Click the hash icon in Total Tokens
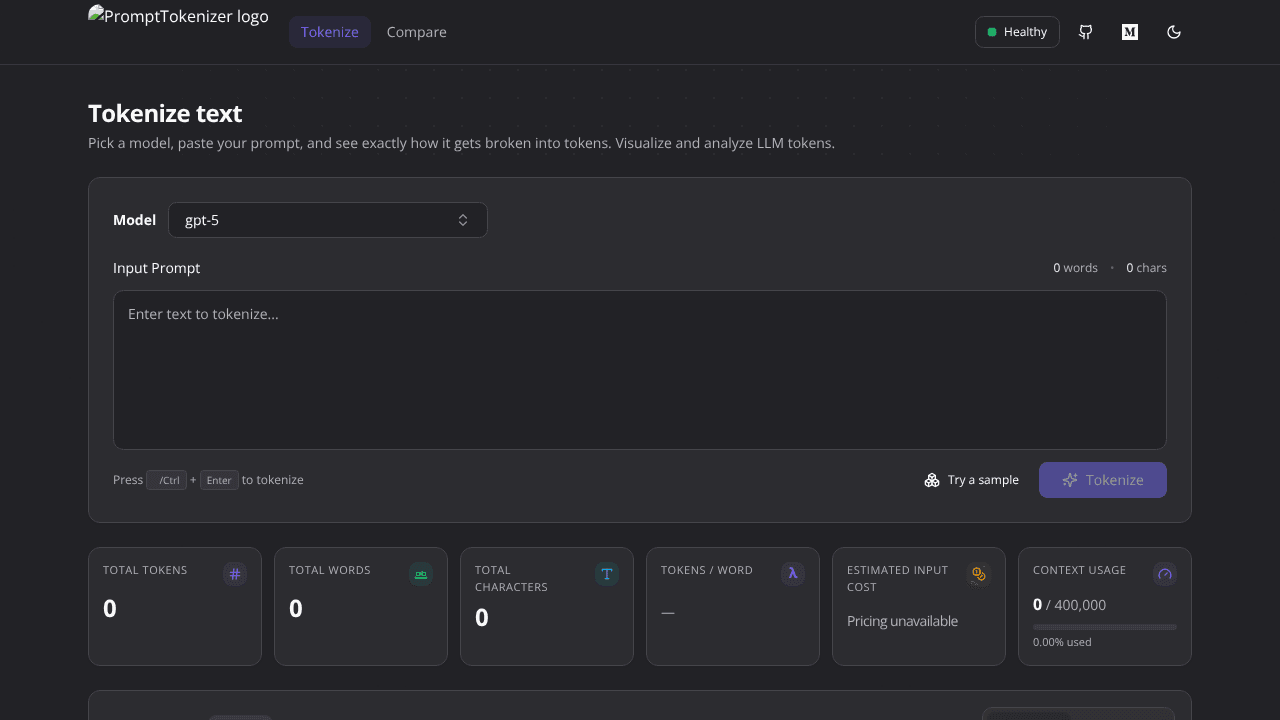1280x720 pixels. (x=235, y=574)
